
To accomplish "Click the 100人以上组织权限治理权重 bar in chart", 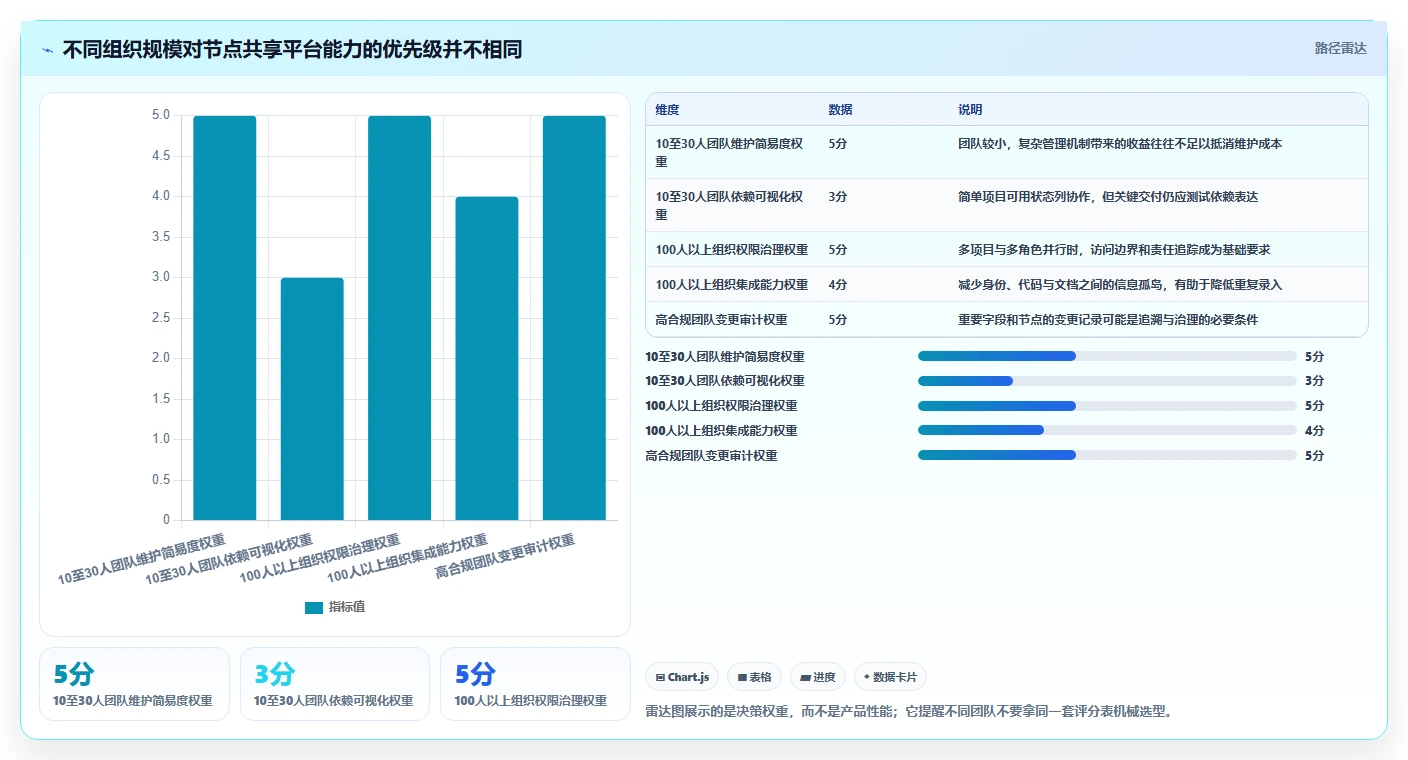I will (x=400, y=318).
